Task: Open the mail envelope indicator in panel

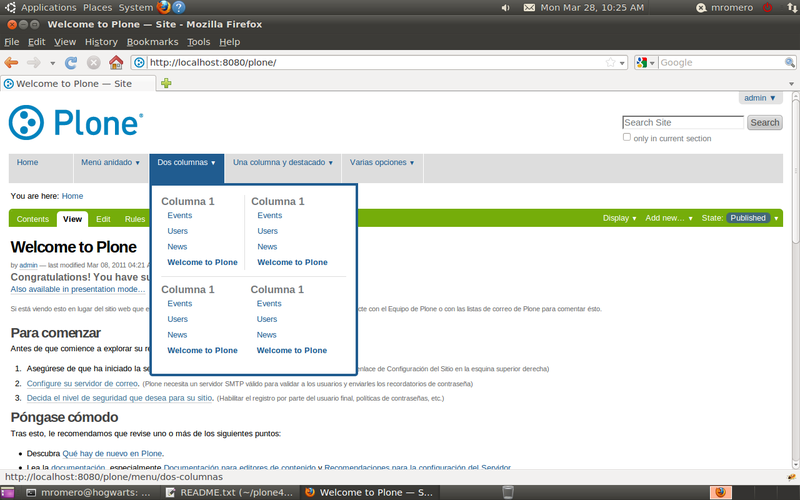Action: point(529,7)
